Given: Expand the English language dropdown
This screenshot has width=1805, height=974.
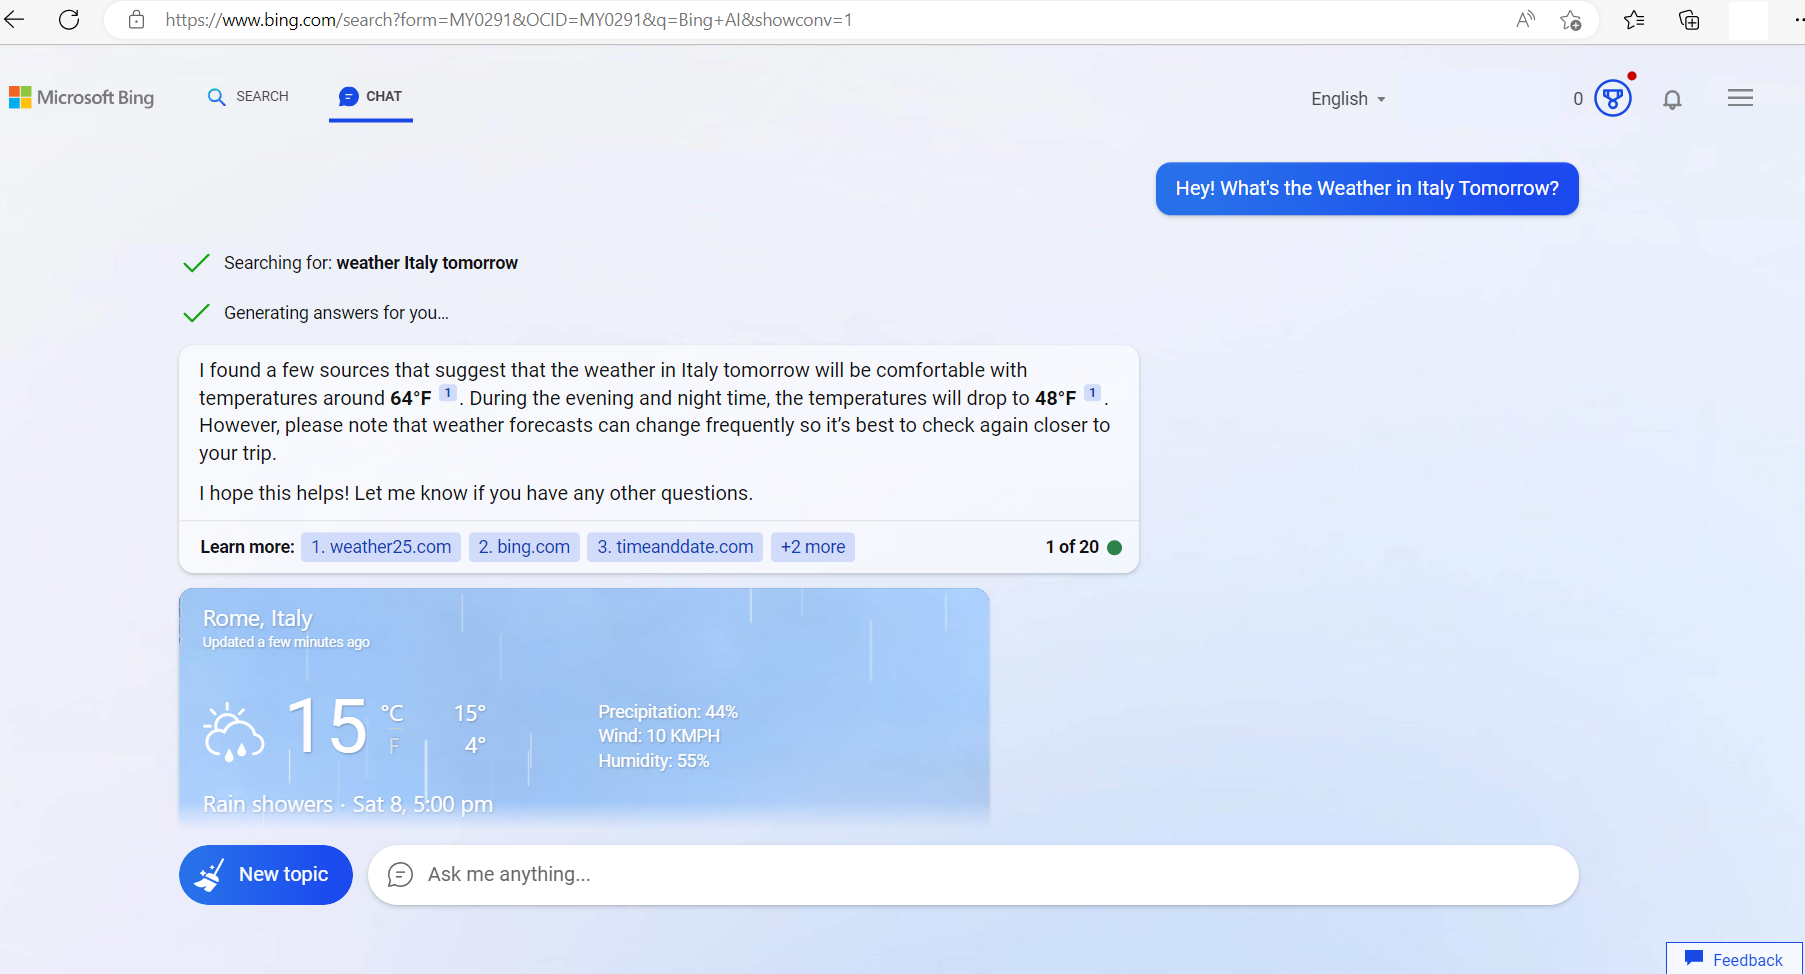Looking at the screenshot, I should pos(1348,99).
